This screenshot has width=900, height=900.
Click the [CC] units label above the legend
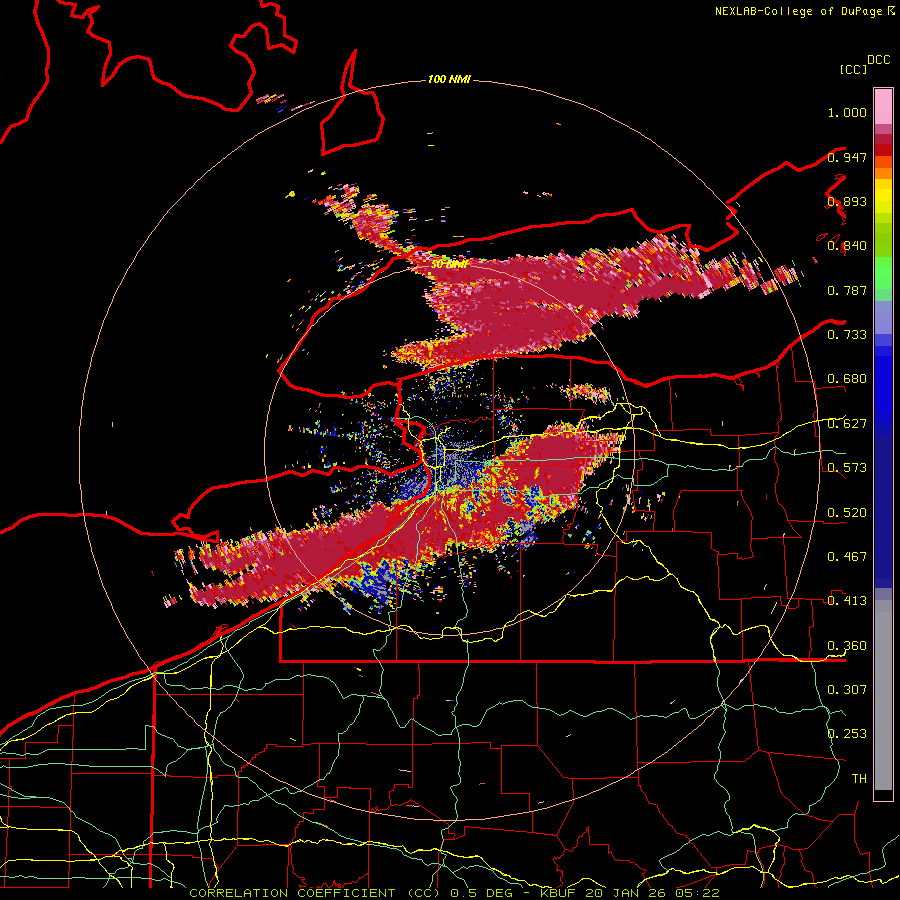pyautogui.click(x=853, y=69)
